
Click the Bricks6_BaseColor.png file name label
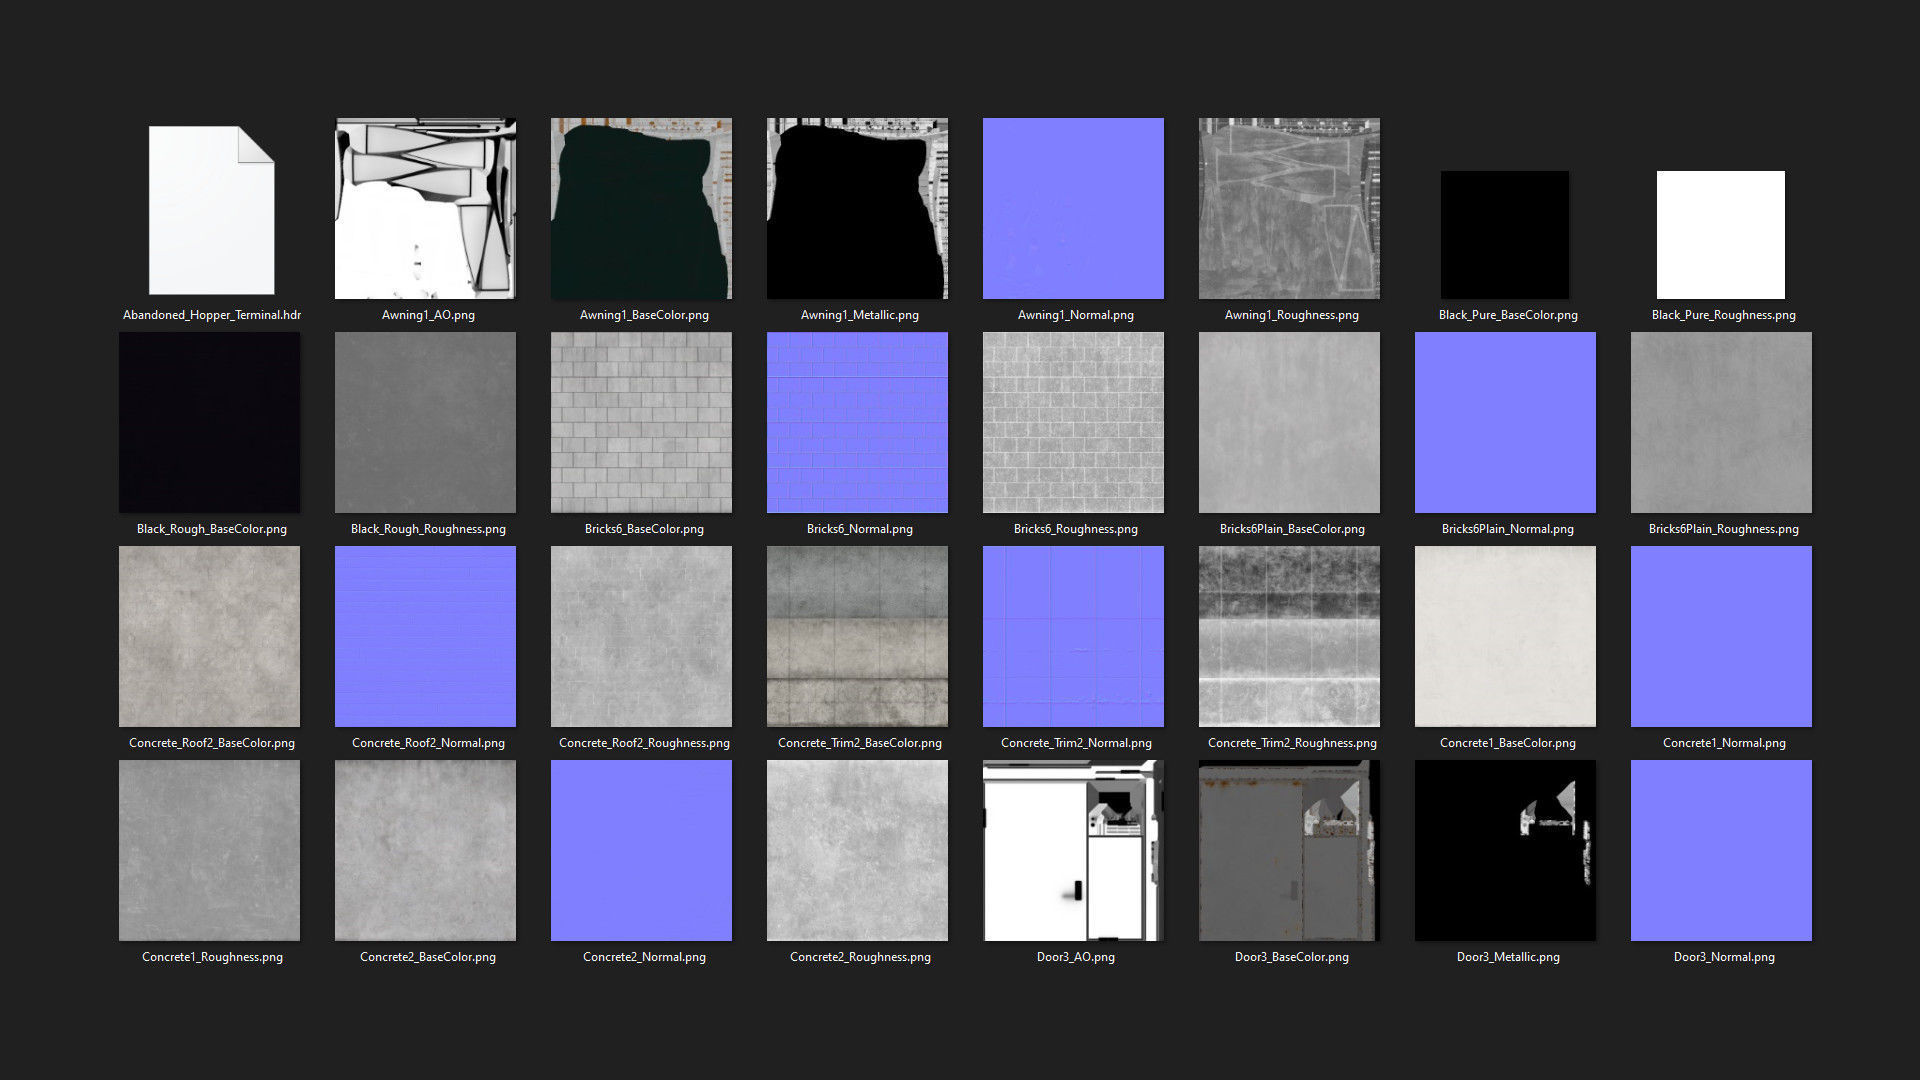[x=644, y=529]
